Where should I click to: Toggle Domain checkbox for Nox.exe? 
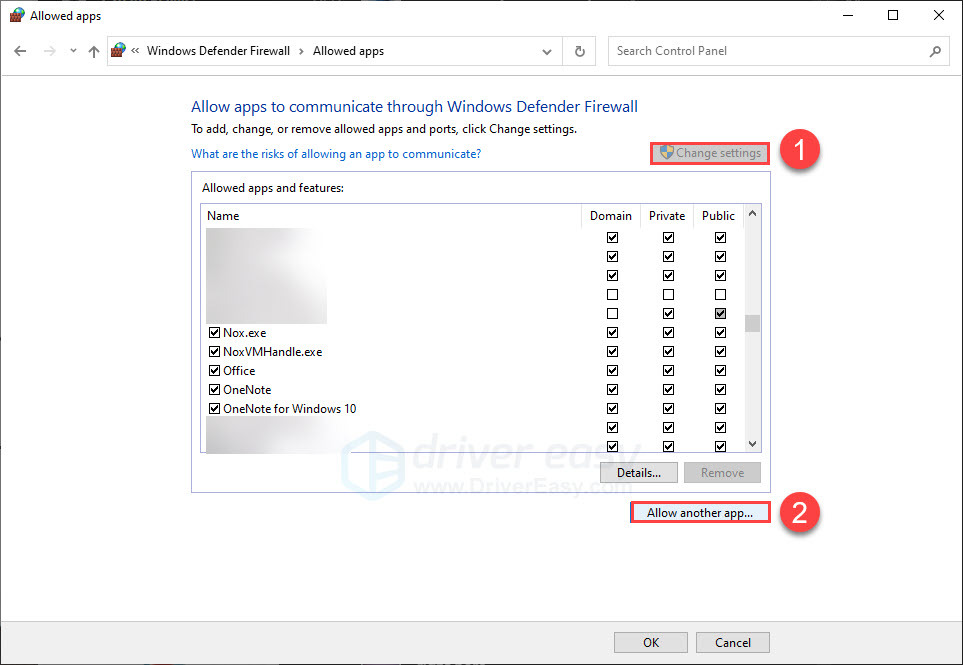point(612,333)
